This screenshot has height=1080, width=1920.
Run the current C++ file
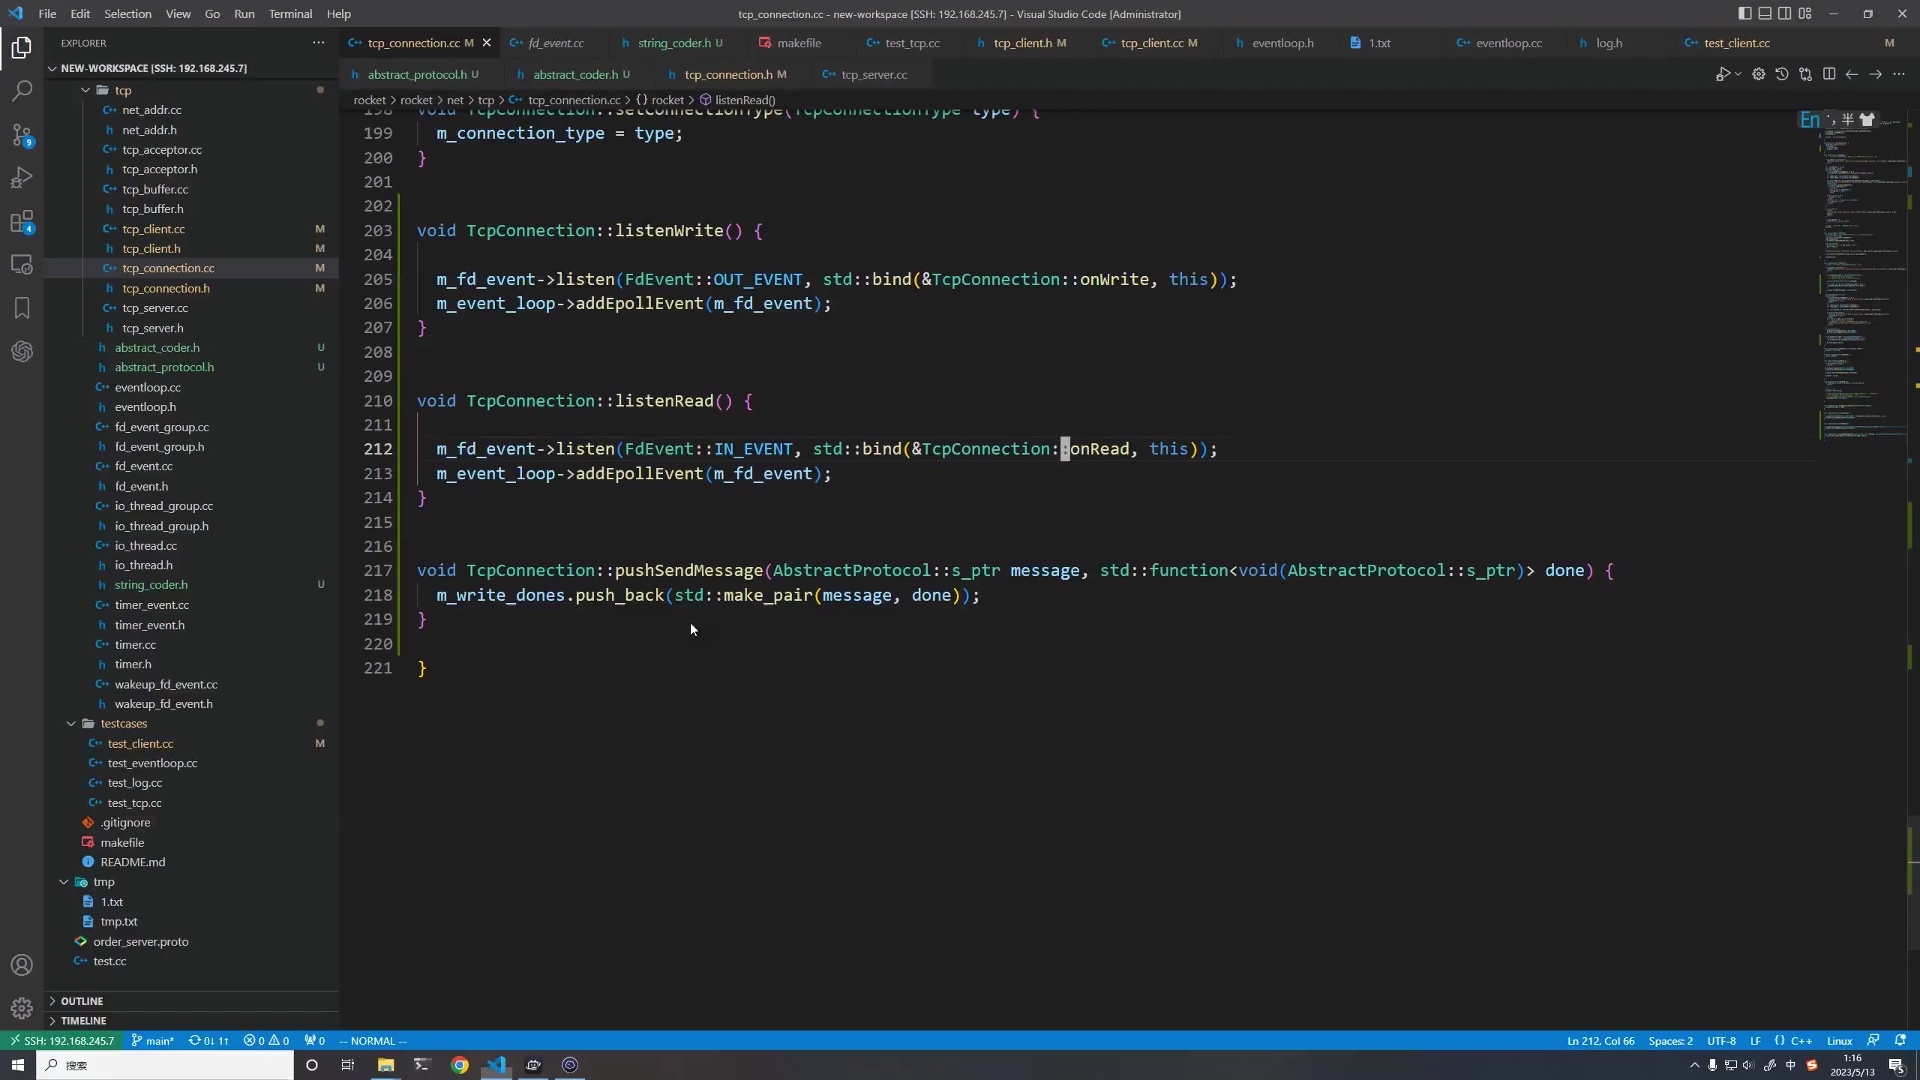click(1724, 74)
